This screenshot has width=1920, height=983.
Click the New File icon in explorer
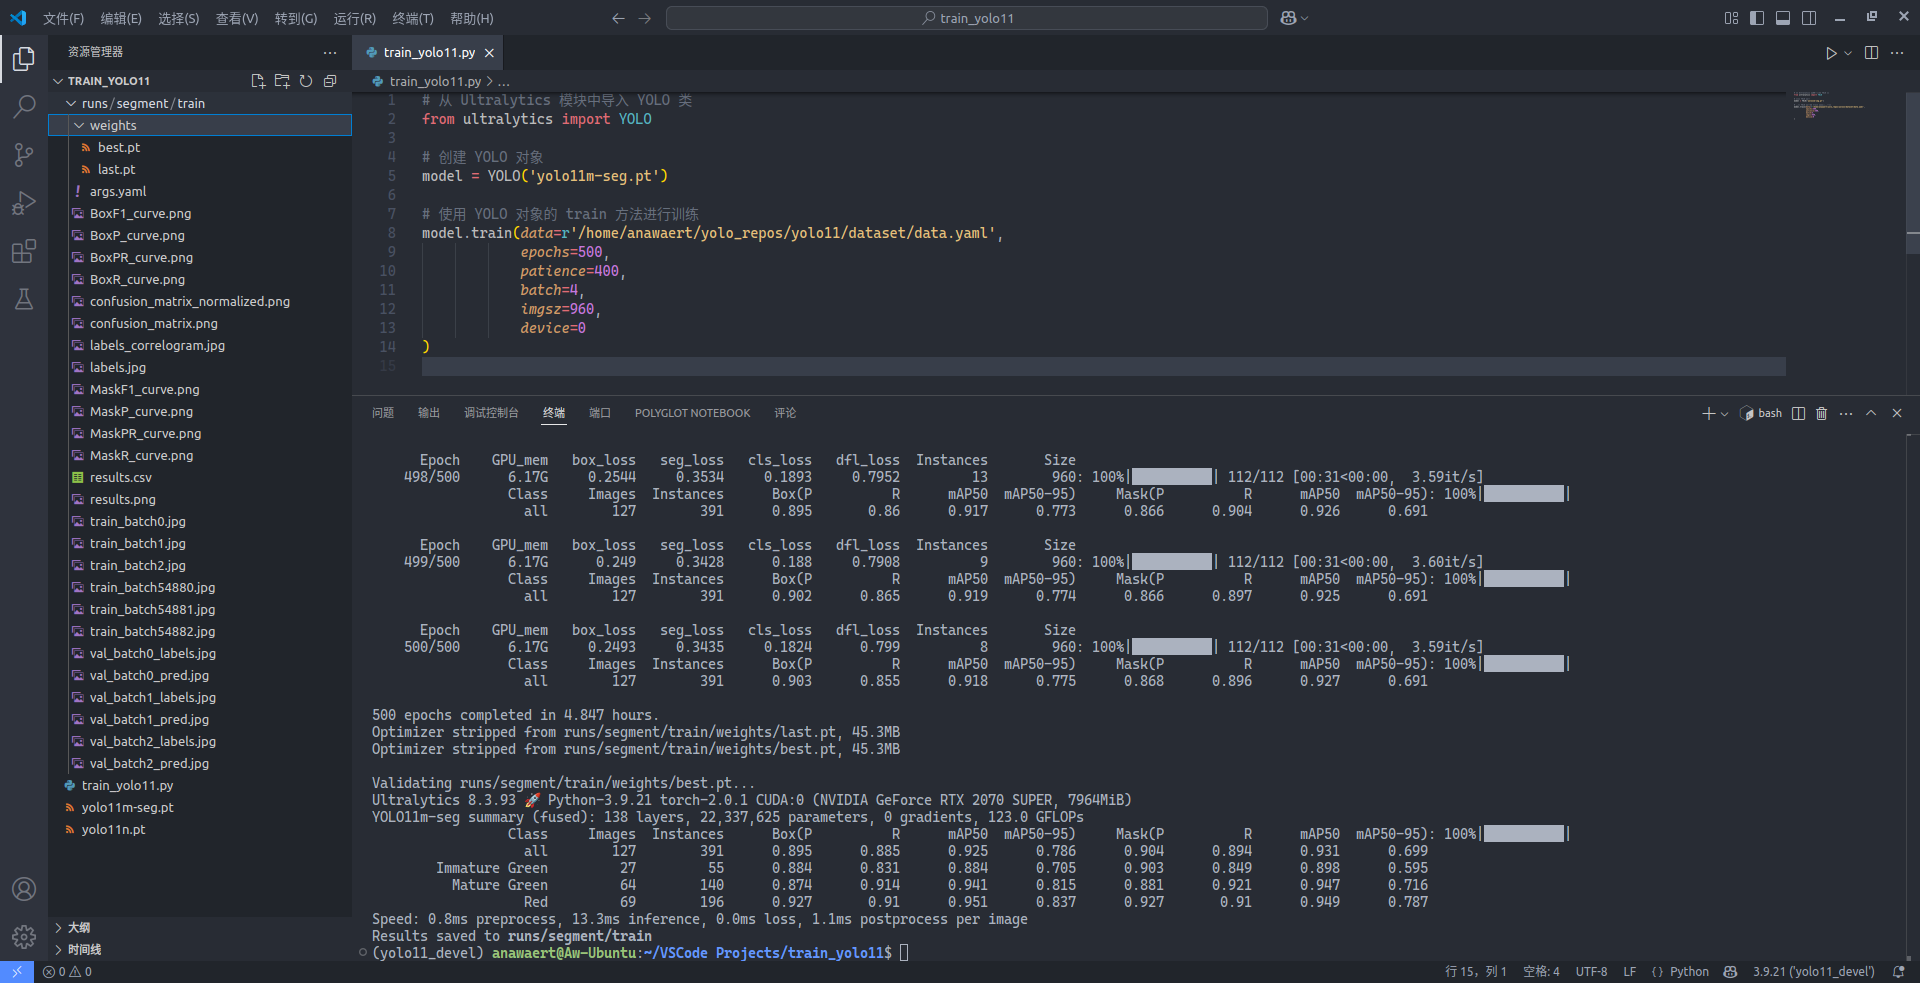(258, 81)
